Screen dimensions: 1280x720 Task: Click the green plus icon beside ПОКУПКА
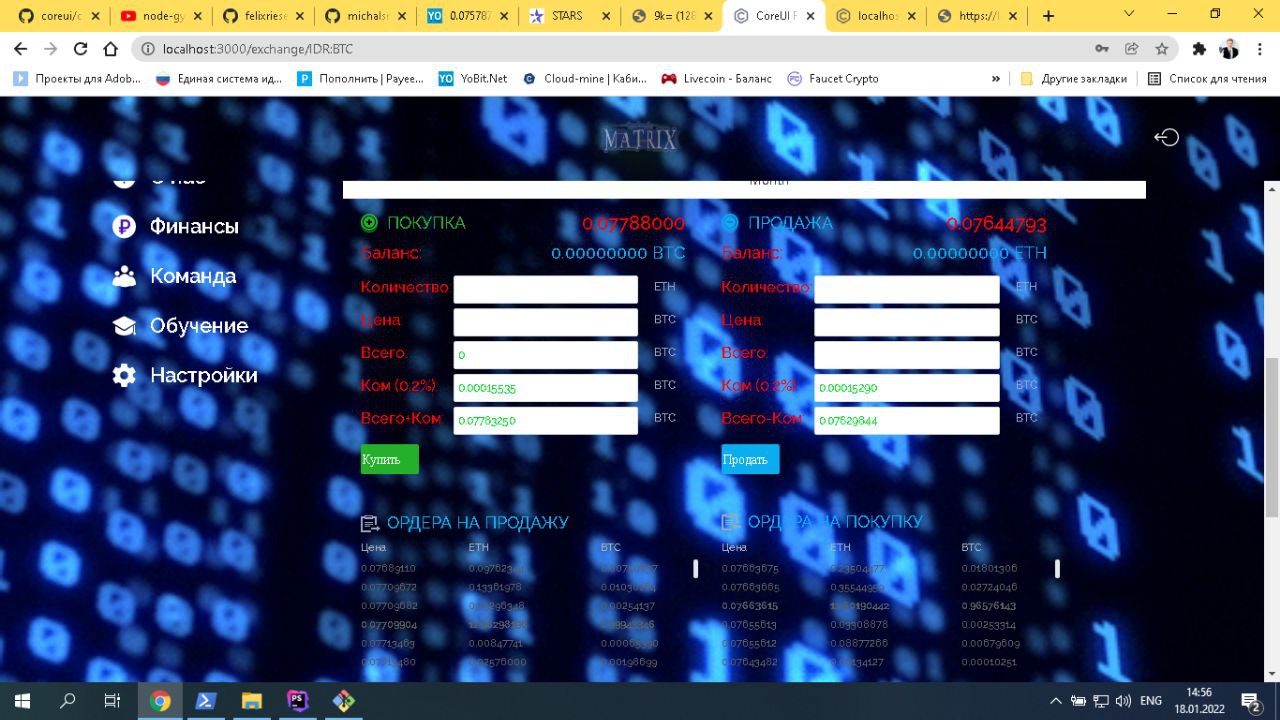(x=369, y=223)
